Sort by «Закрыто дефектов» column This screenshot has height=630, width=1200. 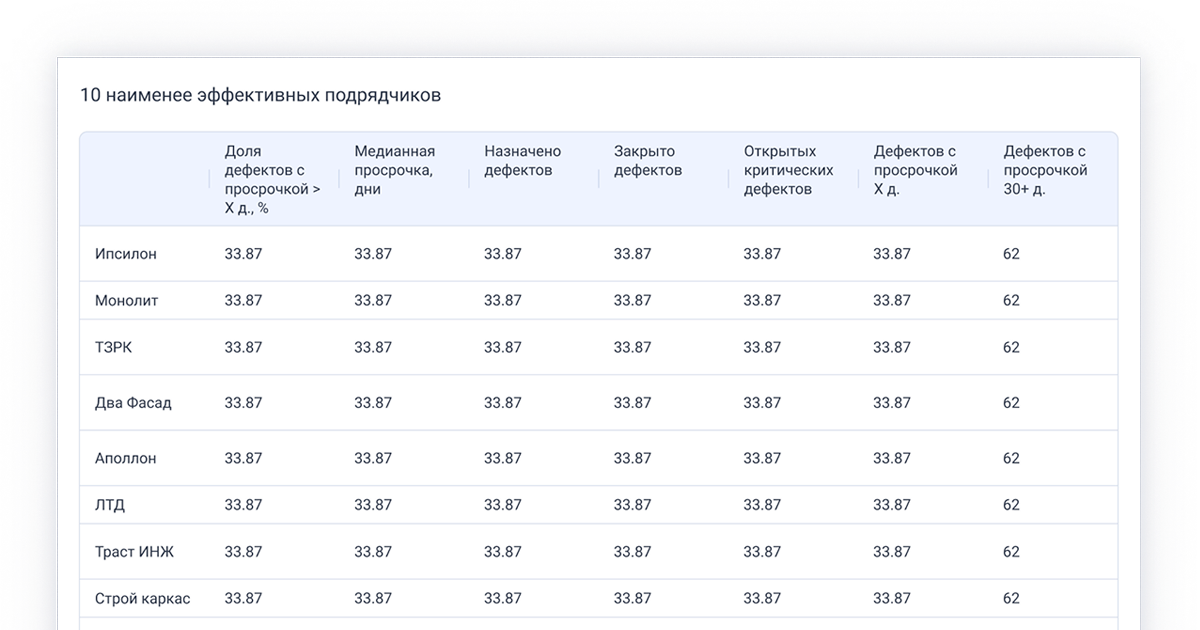pos(645,160)
